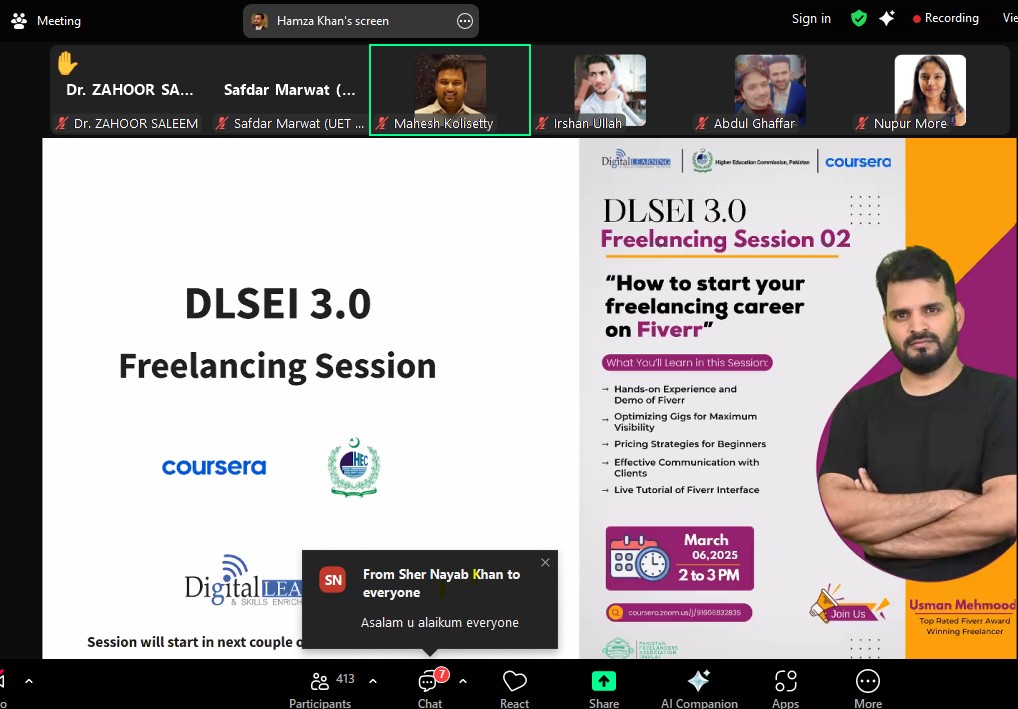The image size is (1018, 709).
Task: Select Mahesh Kolisetty's video thumbnail
Action: (449, 88)
